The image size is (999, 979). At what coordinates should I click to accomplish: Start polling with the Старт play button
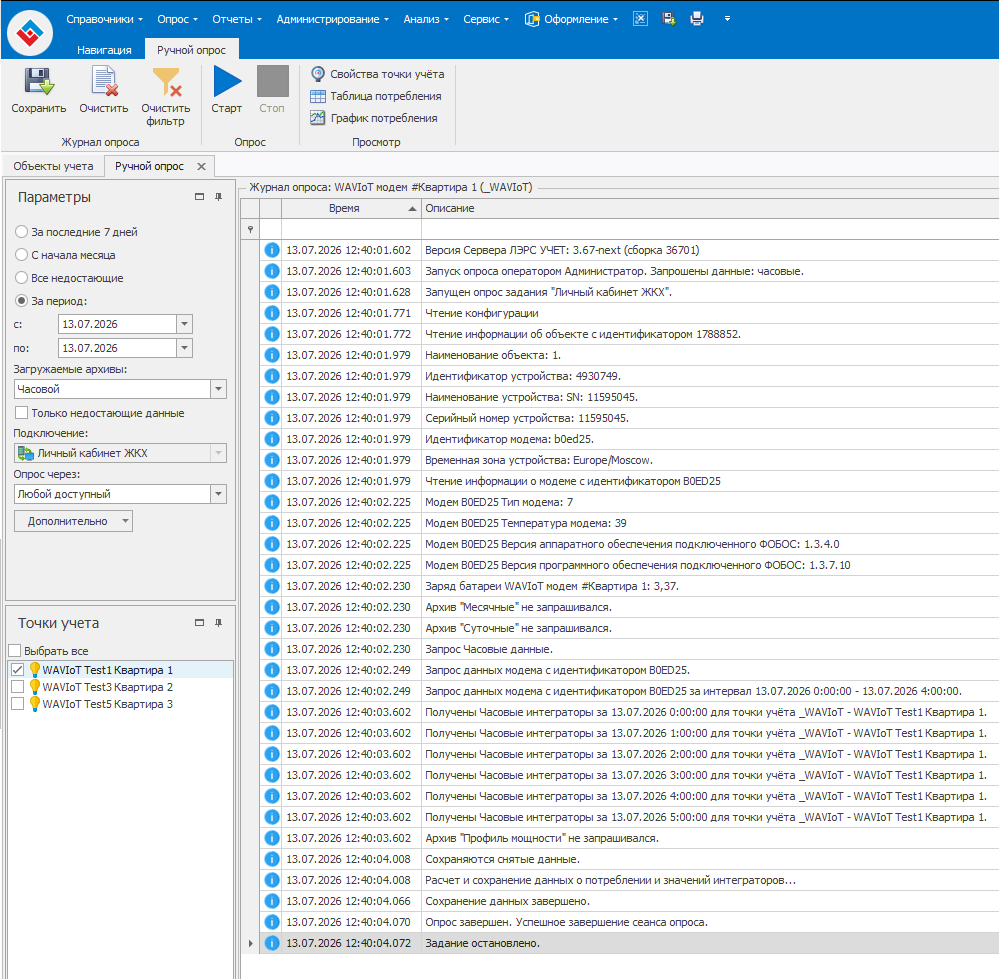pos(227,90)
